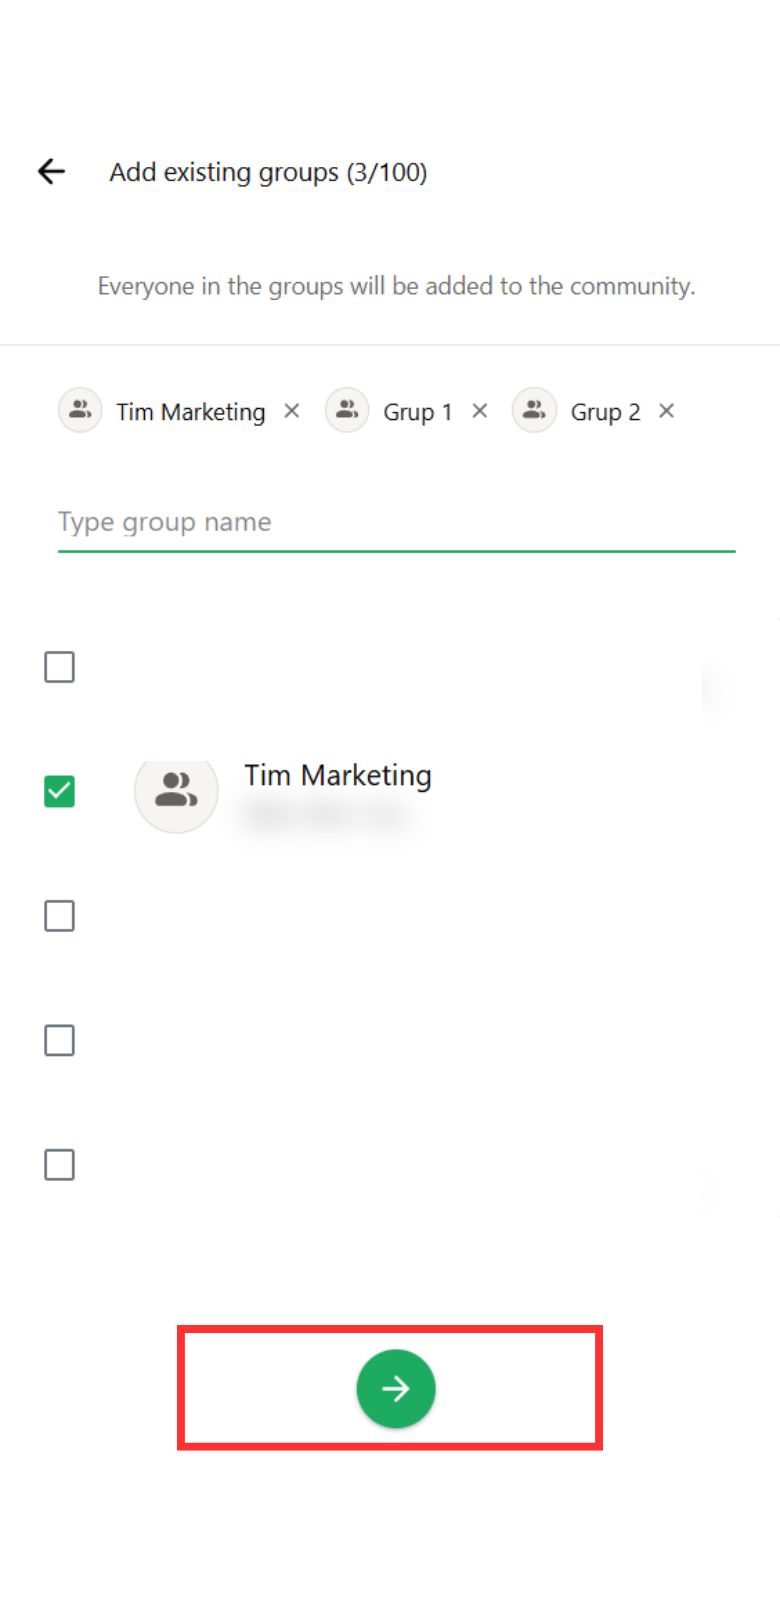The height and width of the screenshot is (1600, 780).
Task: Tick the checkbox above Tim Marketing's row
Action: [x=60, y=667]
